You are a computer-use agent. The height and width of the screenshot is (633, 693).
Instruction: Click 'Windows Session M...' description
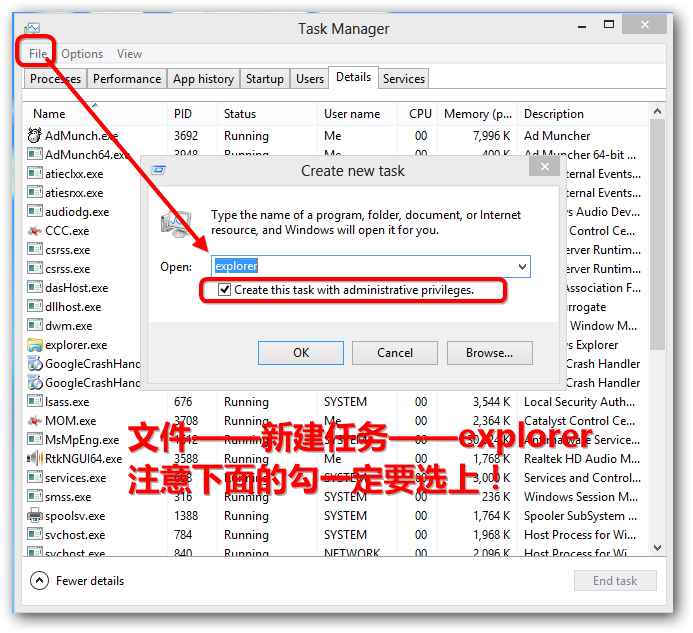[x=581, y=497]
